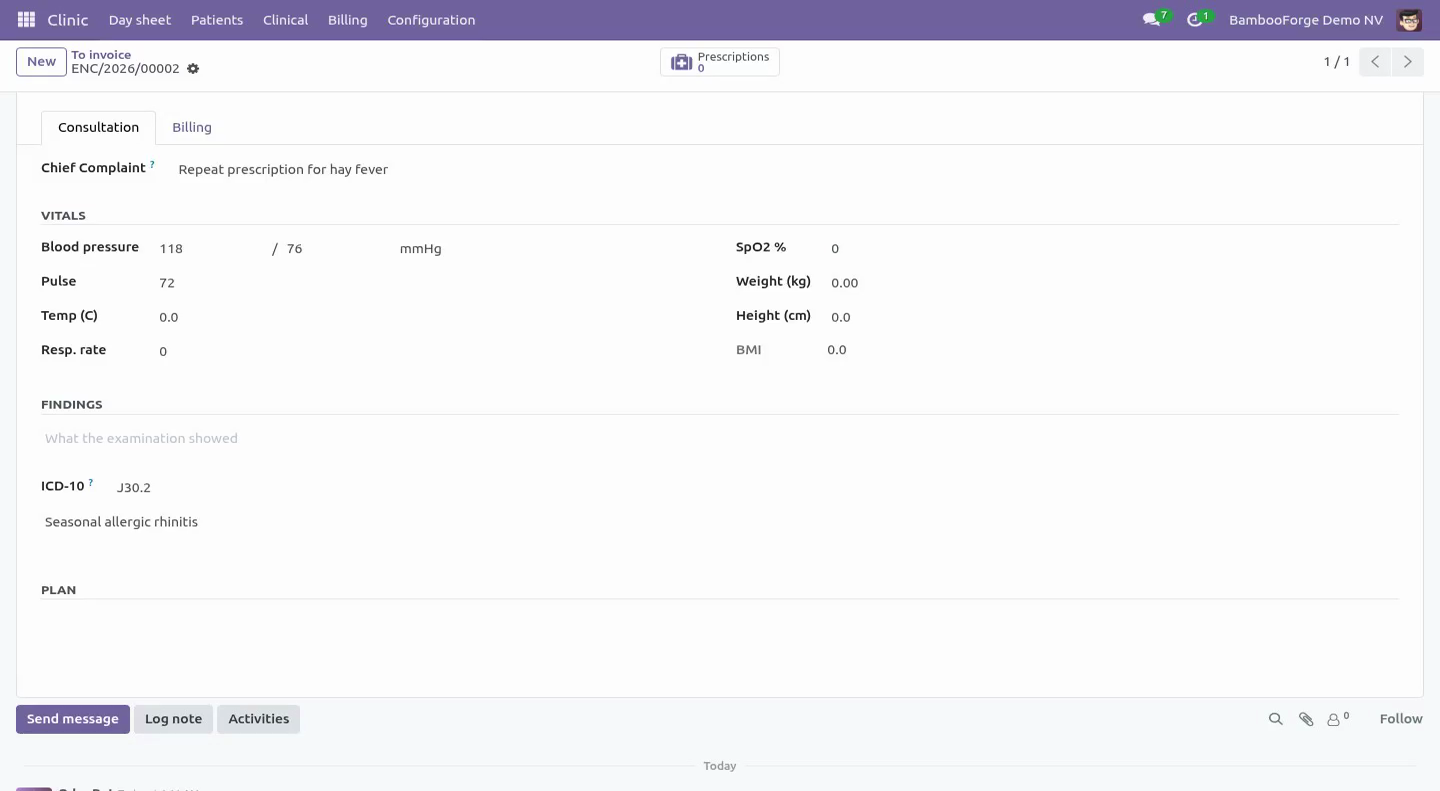Show ICD-10 help tooltip mark
Image resolution: width=1440 pixels, height=791 pixels.
tap(91, 482)
